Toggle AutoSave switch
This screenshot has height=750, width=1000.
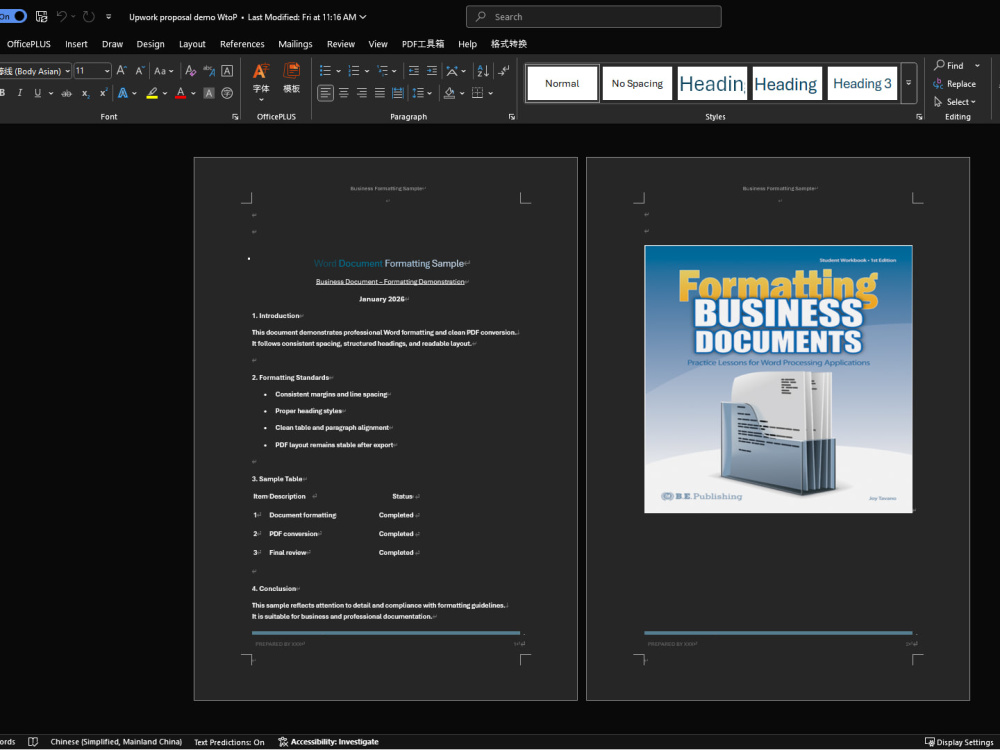(x=13, y=17)
